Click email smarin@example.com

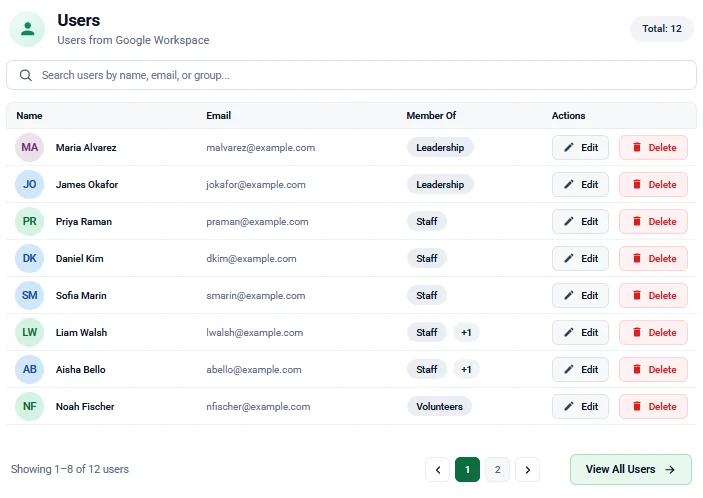coord(256,295)
